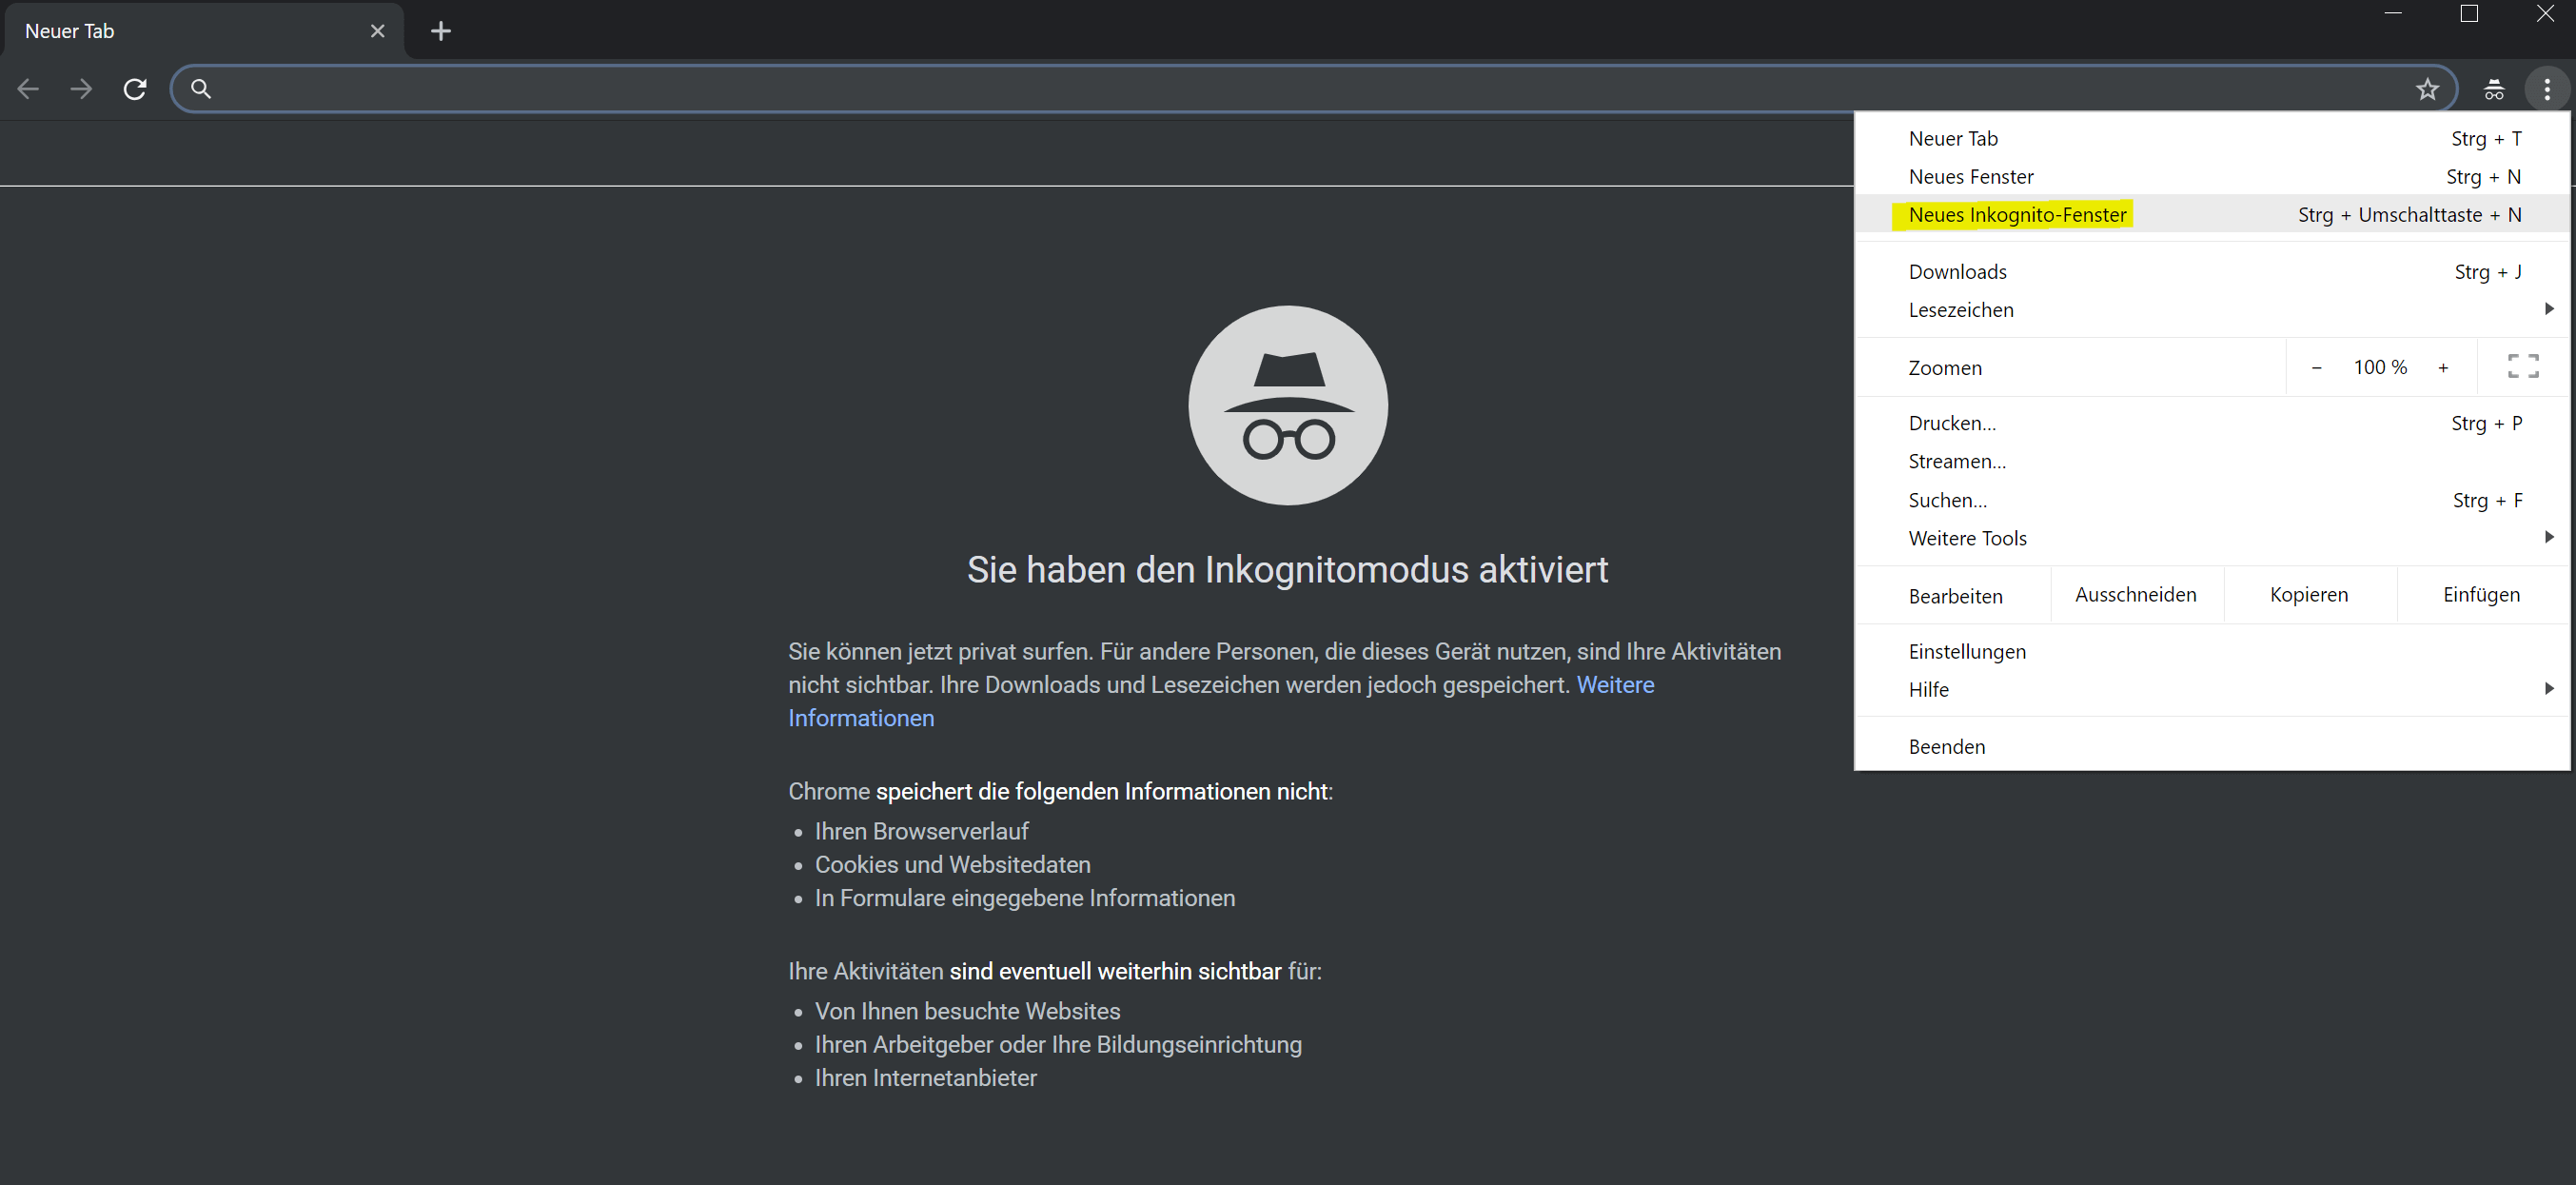This screenshot has height=1185, width=2576.
Task: Open the Hilfe menu item
Action: 2212,689
